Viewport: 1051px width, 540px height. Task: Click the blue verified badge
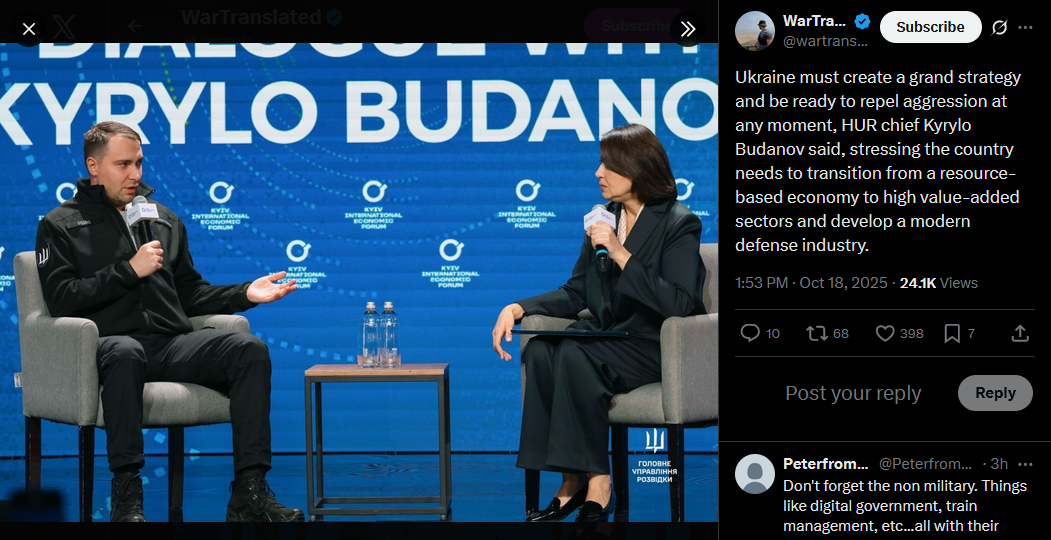point(862,21)
